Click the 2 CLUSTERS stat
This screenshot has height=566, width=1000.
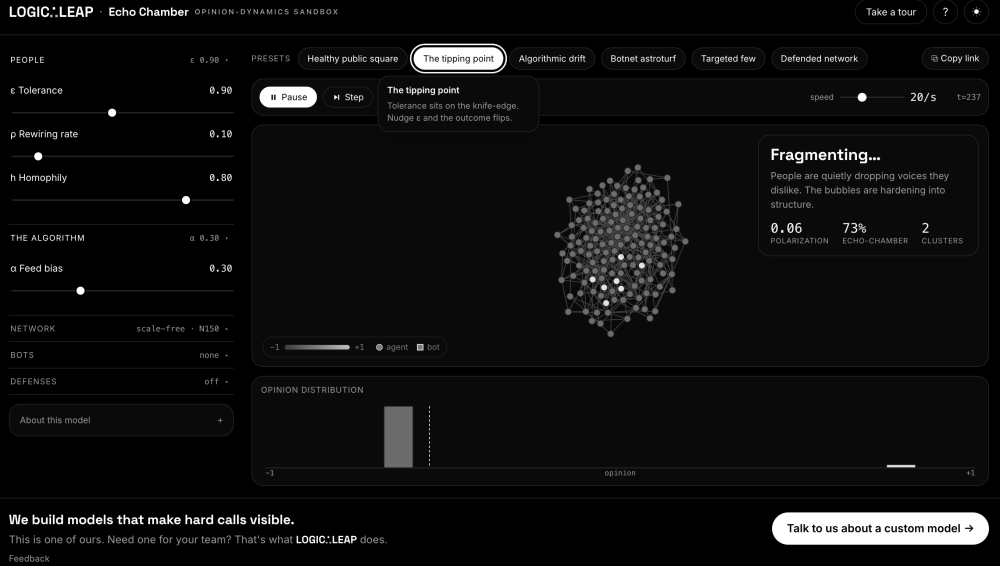tap(942, 233)
